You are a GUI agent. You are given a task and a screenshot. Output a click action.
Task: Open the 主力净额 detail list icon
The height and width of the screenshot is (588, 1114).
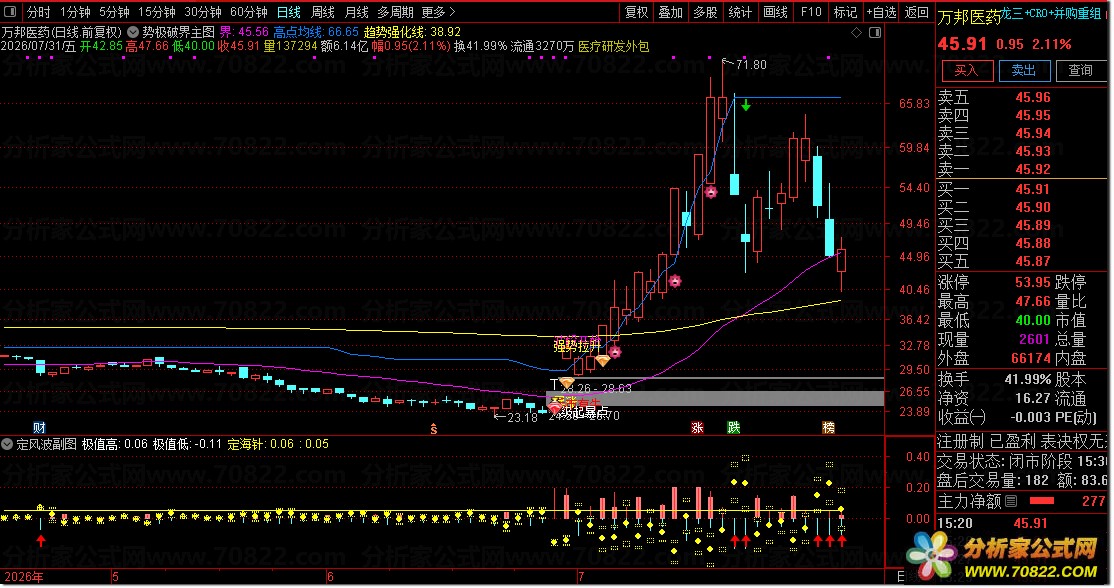pyautogui.click(x=1011, y=501)
